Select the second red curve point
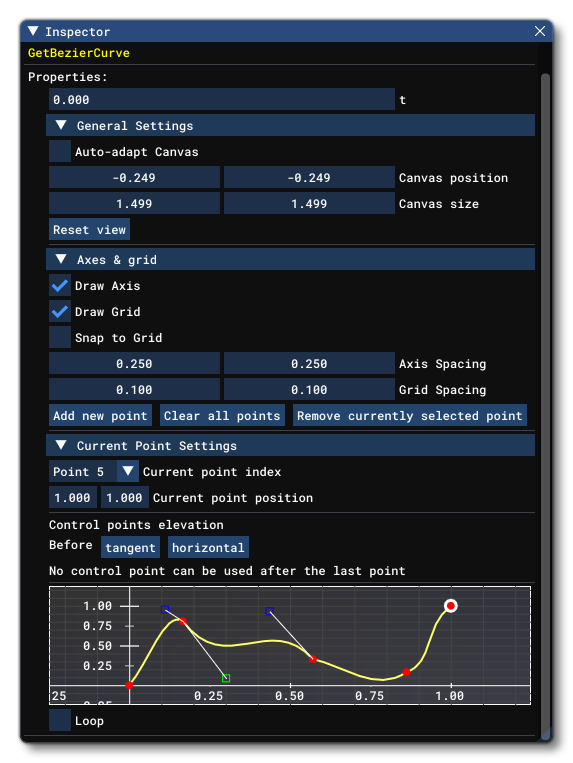 pos(182,621)
